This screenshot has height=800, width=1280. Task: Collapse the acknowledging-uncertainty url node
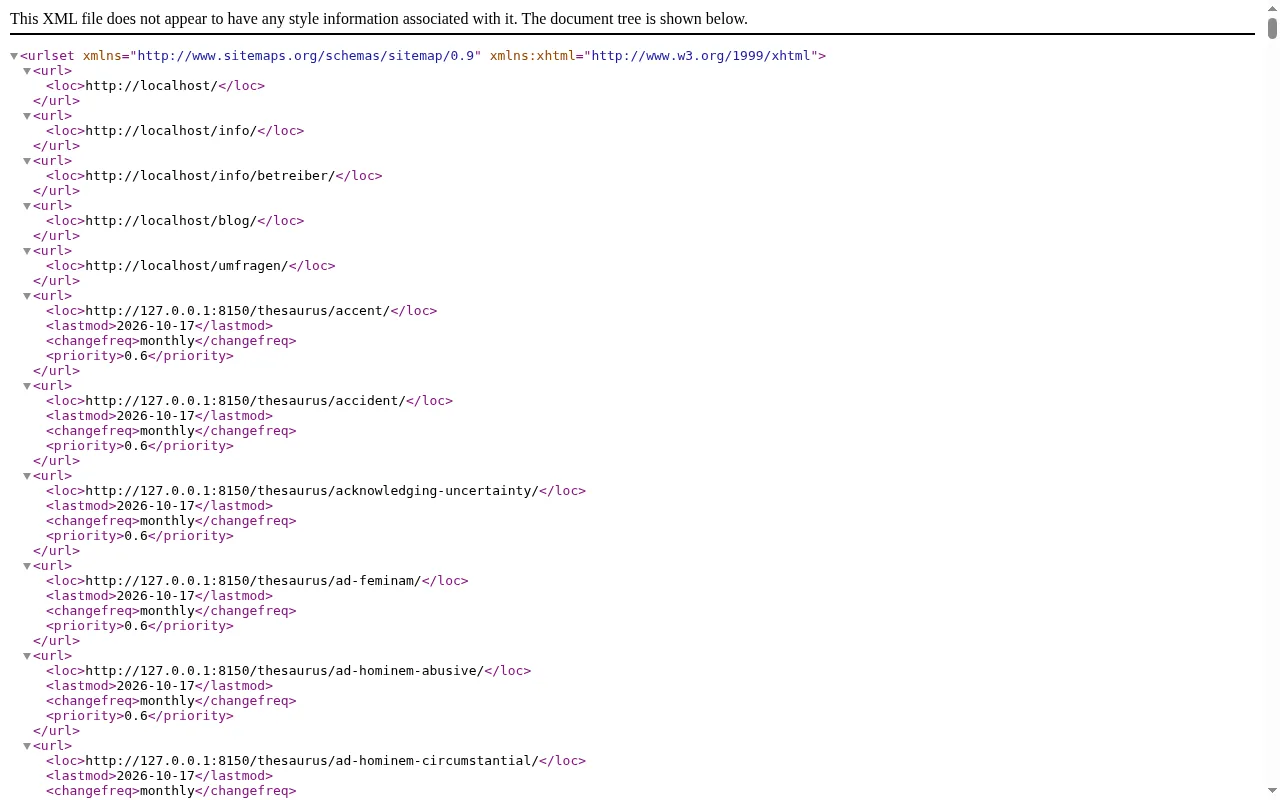click(x=27, y=476)
